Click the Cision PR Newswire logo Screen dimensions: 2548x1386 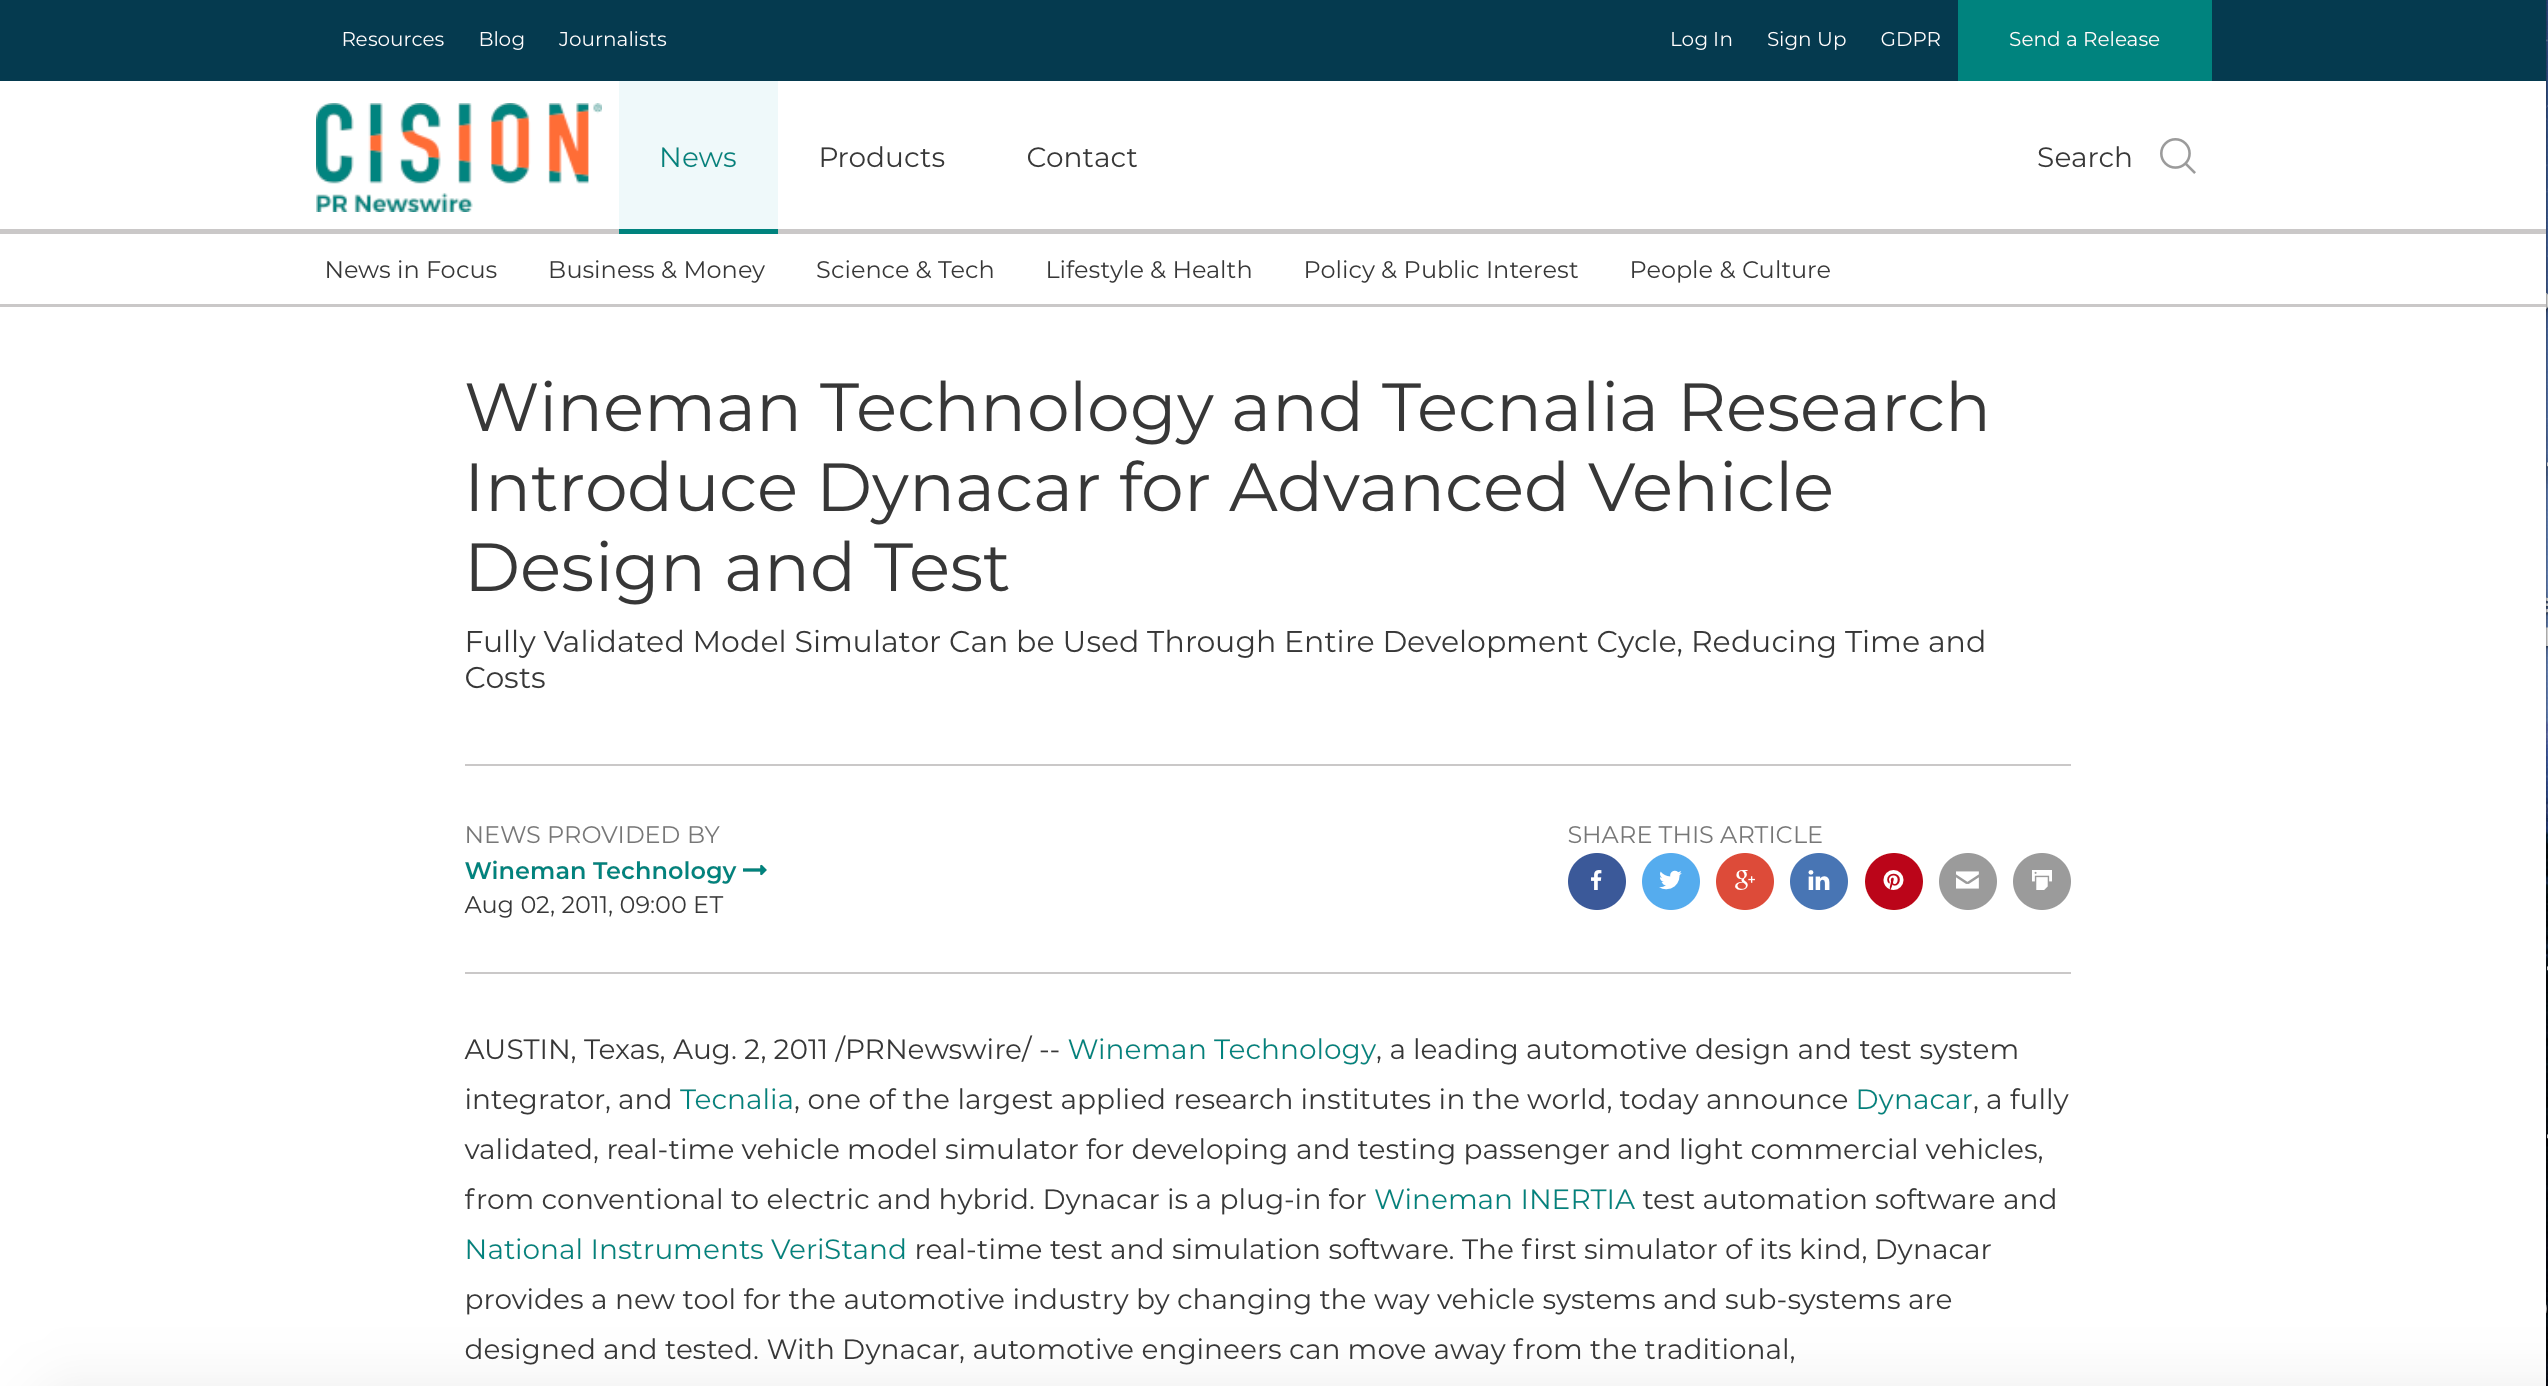(x=458, y=158)
